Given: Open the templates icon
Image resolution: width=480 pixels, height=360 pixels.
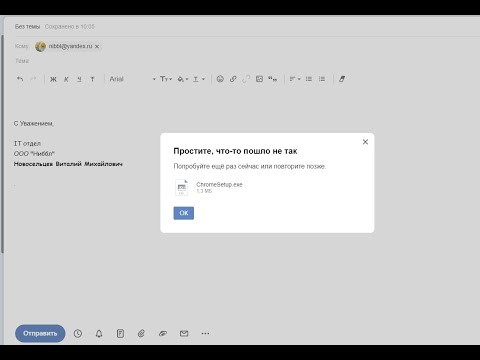Looking at the screenshot, I should pyautogui.click(x=120, y=333).
